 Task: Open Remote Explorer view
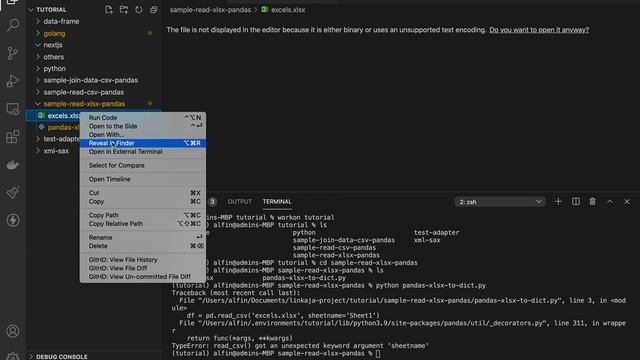tap(13, 109)
